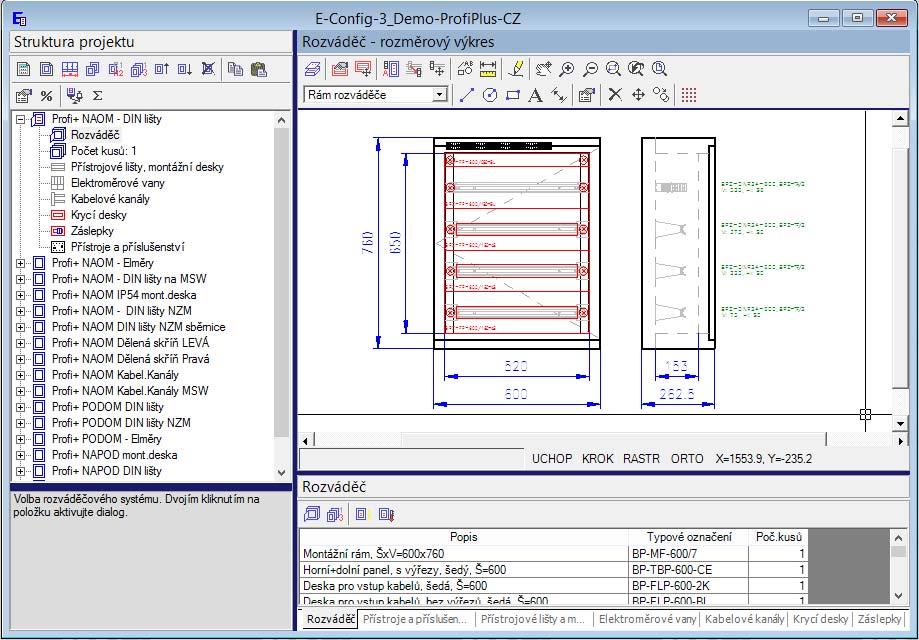Viewport: 919px width, 640px height.
Task: Click the renumber cabinets 1-2 icon
Action: point(116,69)
